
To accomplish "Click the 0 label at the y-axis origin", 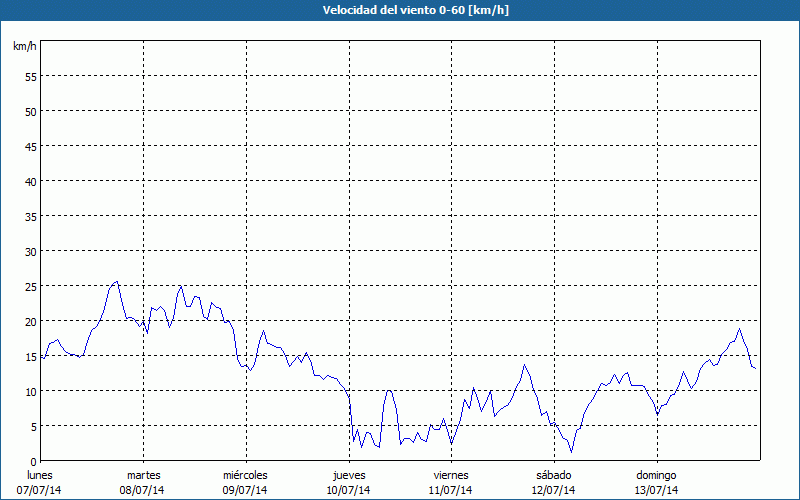I will [33, 461].
